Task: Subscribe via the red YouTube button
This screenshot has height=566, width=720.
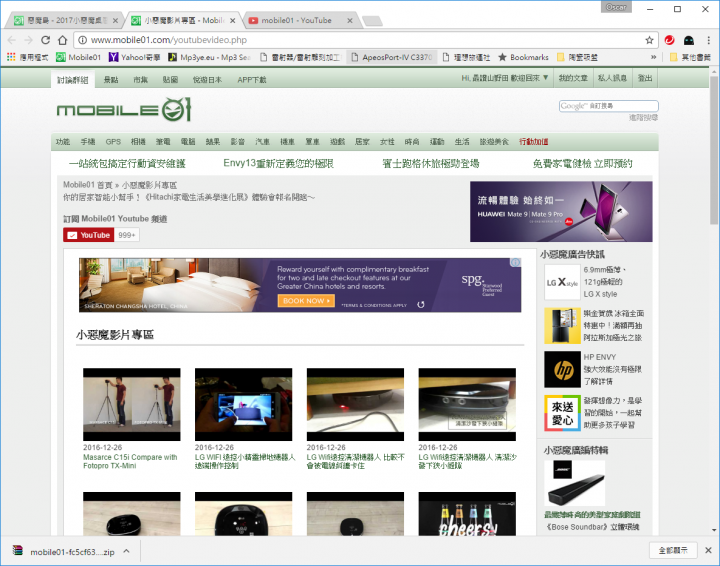Action: [x=89, y=235]
